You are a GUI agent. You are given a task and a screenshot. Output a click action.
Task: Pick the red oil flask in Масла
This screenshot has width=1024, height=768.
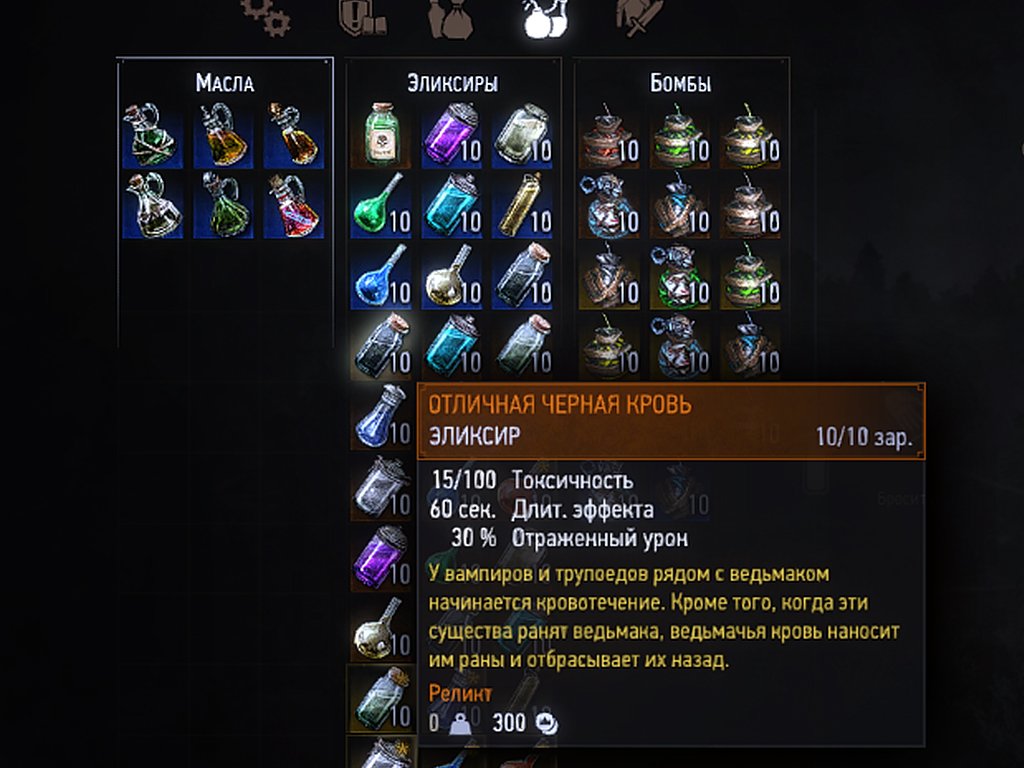point(294,205)
